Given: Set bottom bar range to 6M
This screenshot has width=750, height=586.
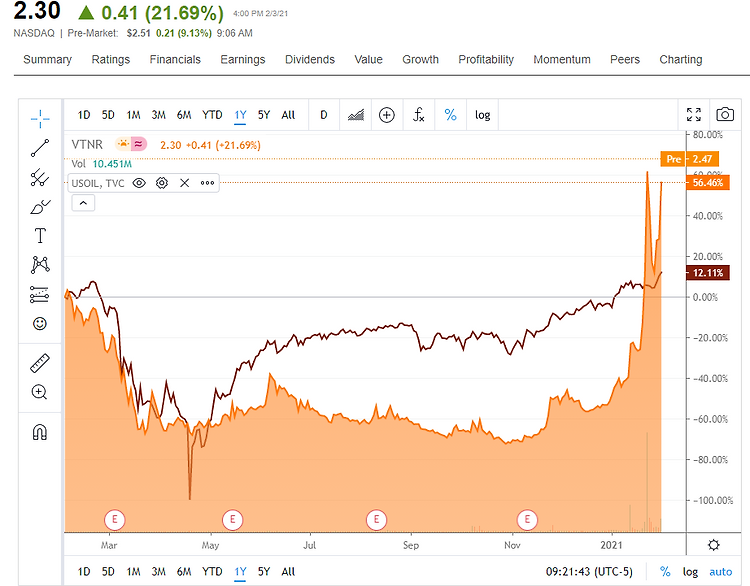Looking at the screenshot, I should 184,572.
